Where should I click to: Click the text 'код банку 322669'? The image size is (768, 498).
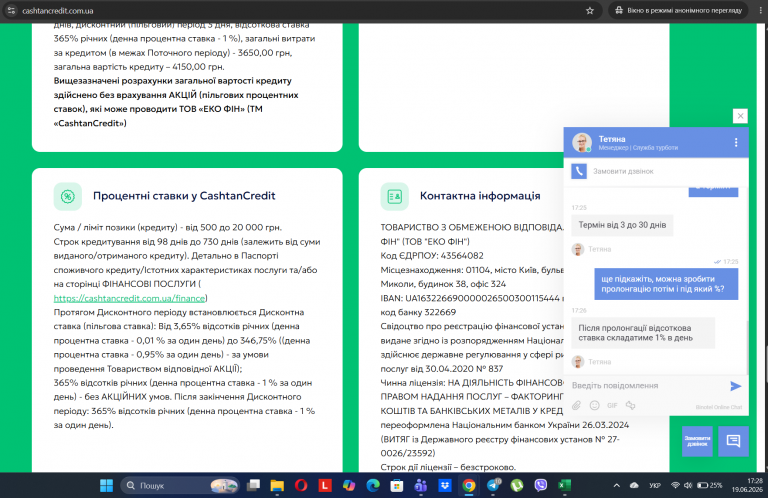pos(418,312)
